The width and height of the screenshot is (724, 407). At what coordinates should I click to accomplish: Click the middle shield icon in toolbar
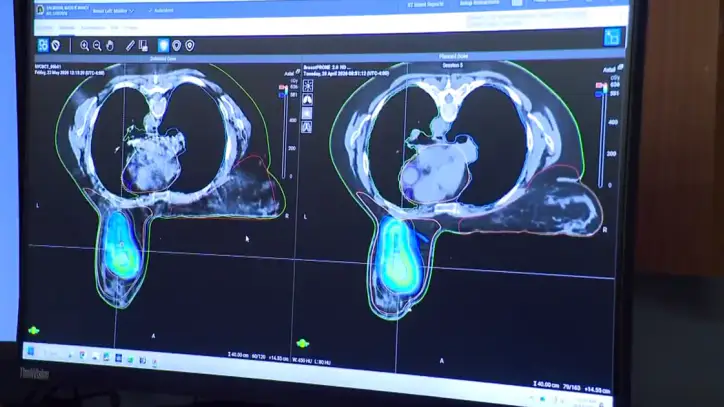(x=176, y=45)
